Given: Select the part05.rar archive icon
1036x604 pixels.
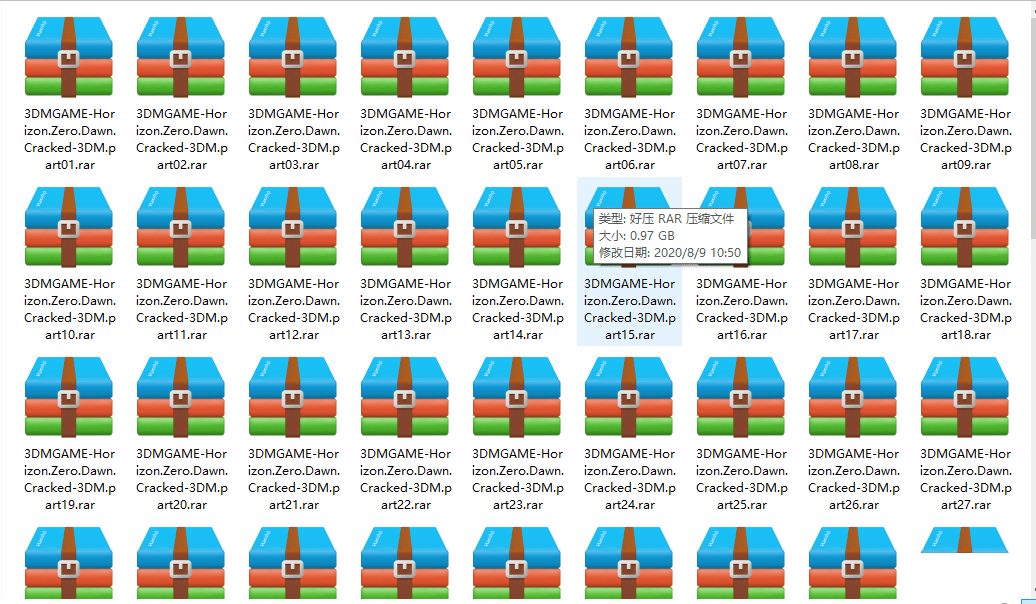Looking at the screenshot, I should coord(517,57).
